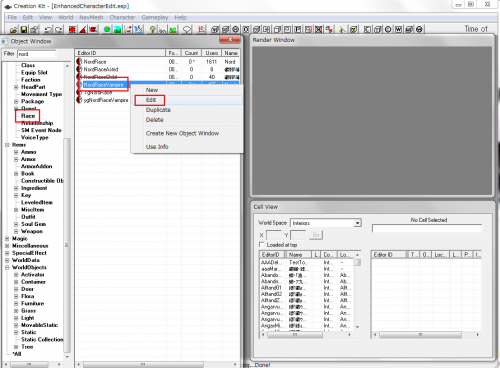Sort by the Count column header

pyautogui.click(x=191, y=53)
